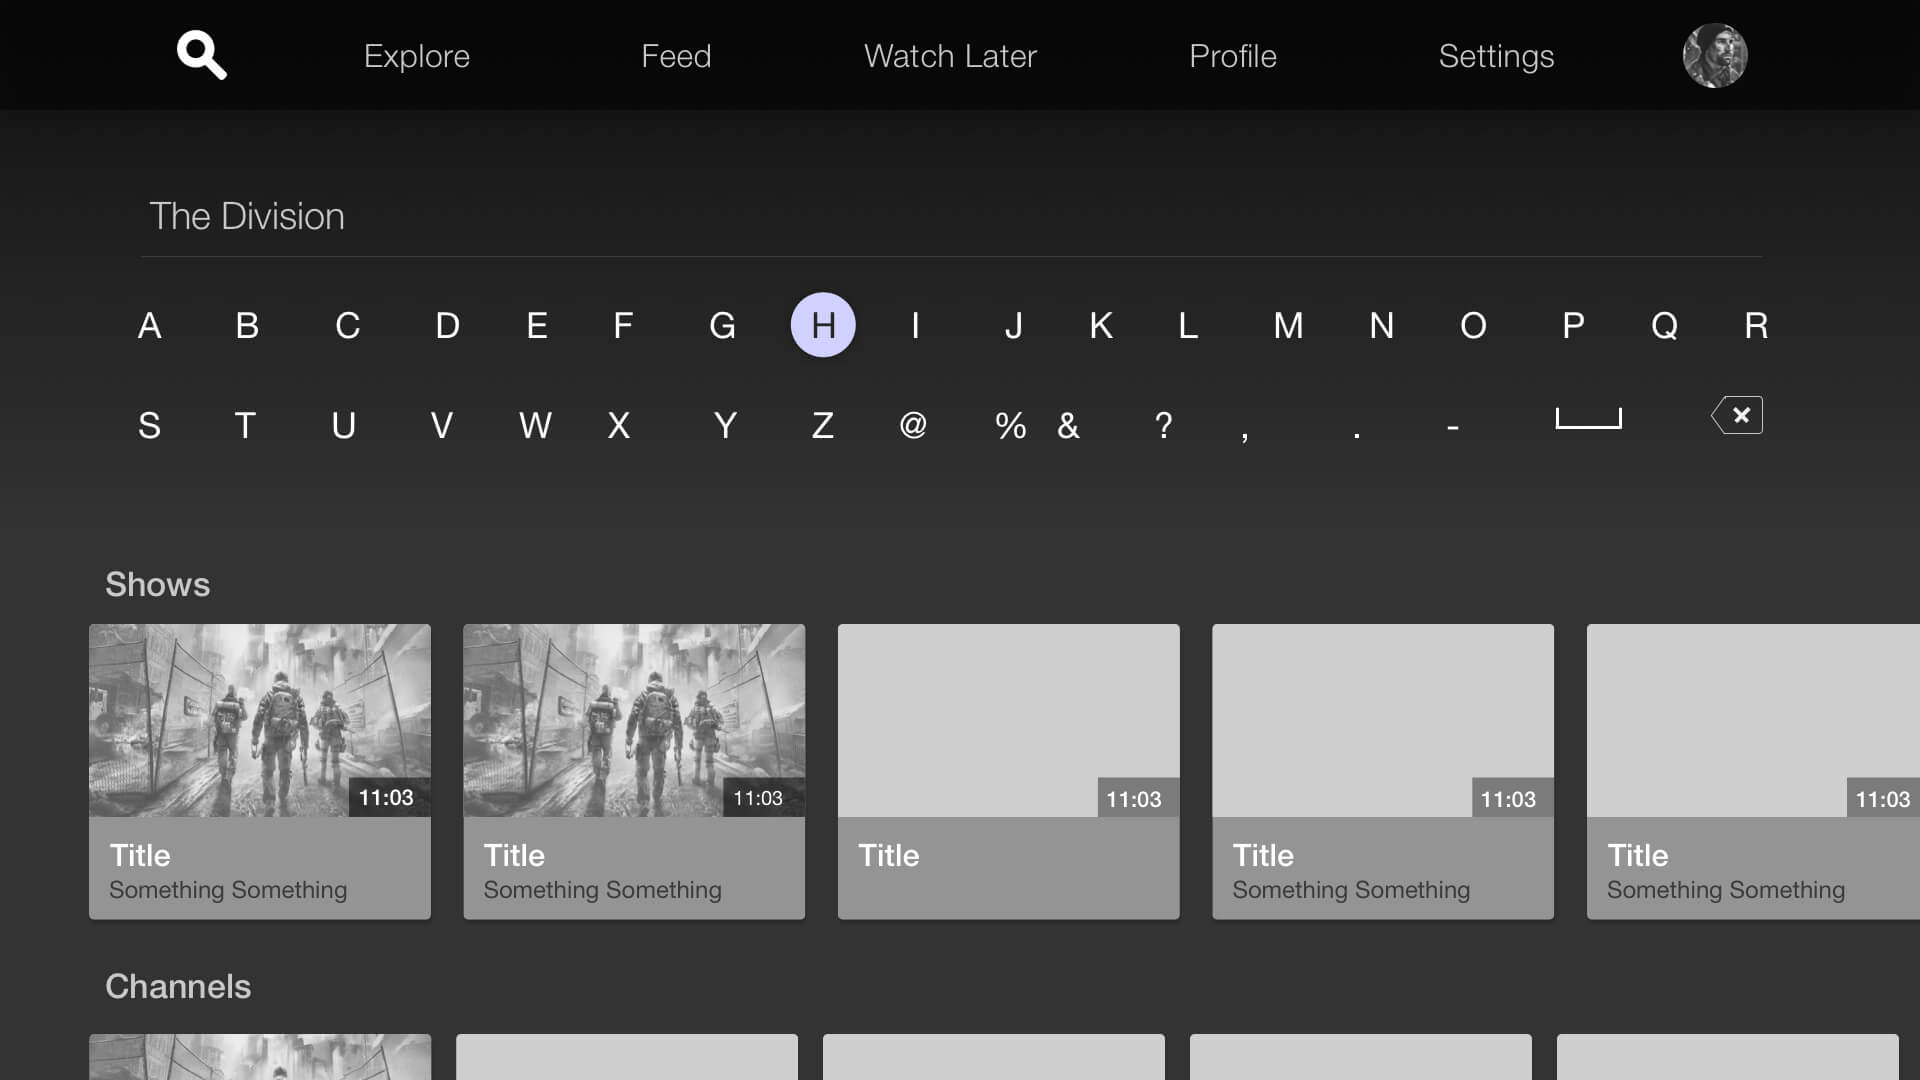Image resolution: width=1920 pixels, height=1080 pixels.
Task: Click the search magnifier icon
Action: click(201, 55)
